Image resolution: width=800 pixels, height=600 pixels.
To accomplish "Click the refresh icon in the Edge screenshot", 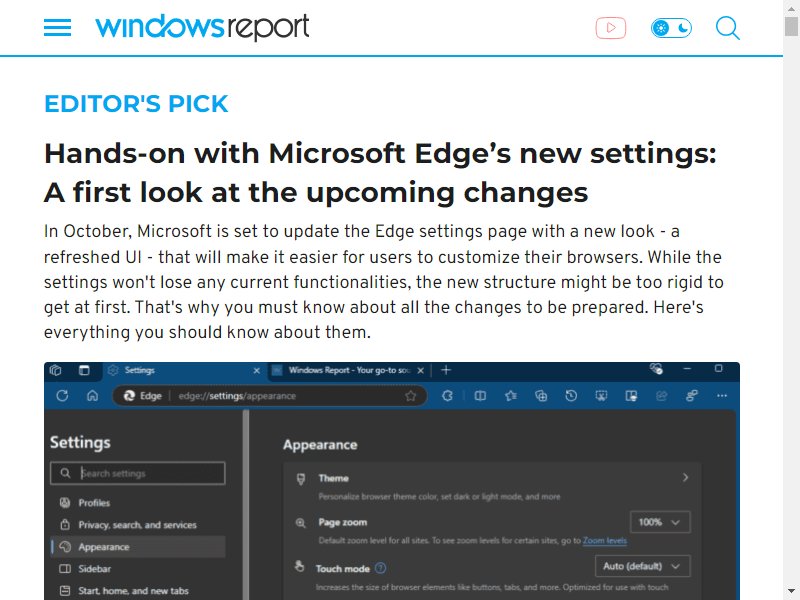I will [x=62, y=395].
